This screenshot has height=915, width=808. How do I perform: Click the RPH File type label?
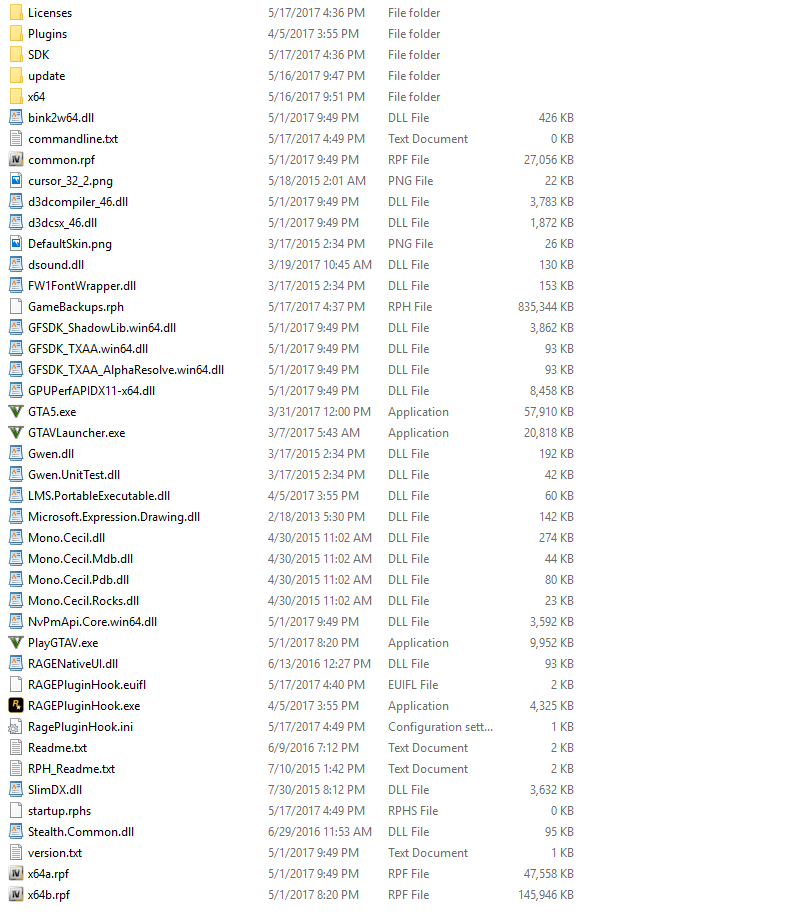tap(410, 307)
